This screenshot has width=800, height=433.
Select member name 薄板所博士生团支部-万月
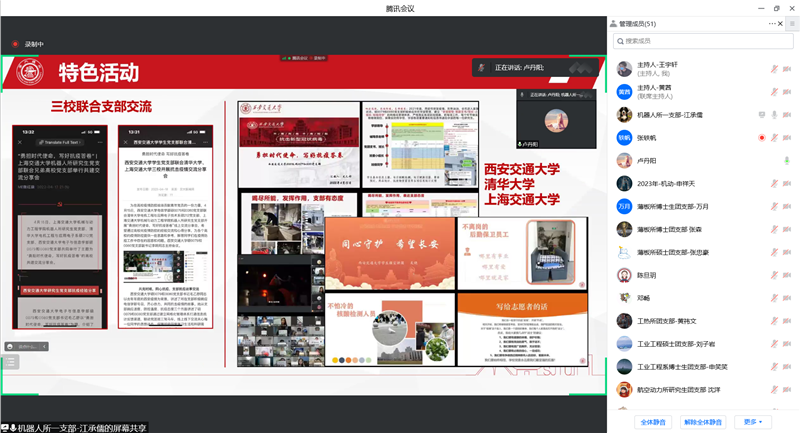point(672,207)
